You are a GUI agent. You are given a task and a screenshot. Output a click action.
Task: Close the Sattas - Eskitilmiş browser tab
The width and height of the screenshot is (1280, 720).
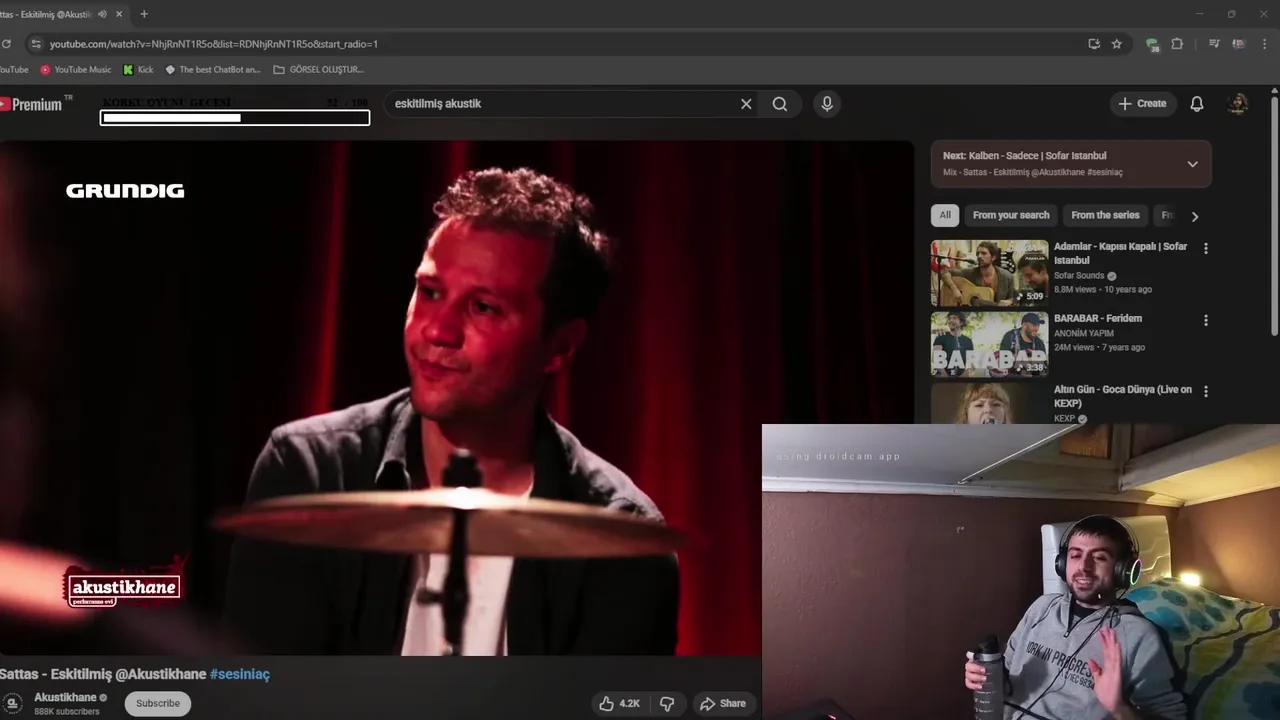[120, 14]
